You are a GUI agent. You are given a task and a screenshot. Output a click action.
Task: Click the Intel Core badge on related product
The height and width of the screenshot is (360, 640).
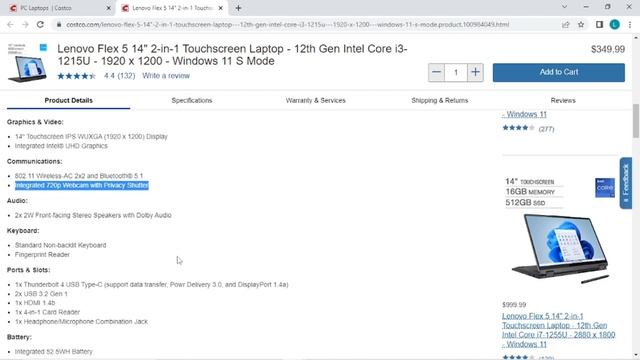(605, 188)
